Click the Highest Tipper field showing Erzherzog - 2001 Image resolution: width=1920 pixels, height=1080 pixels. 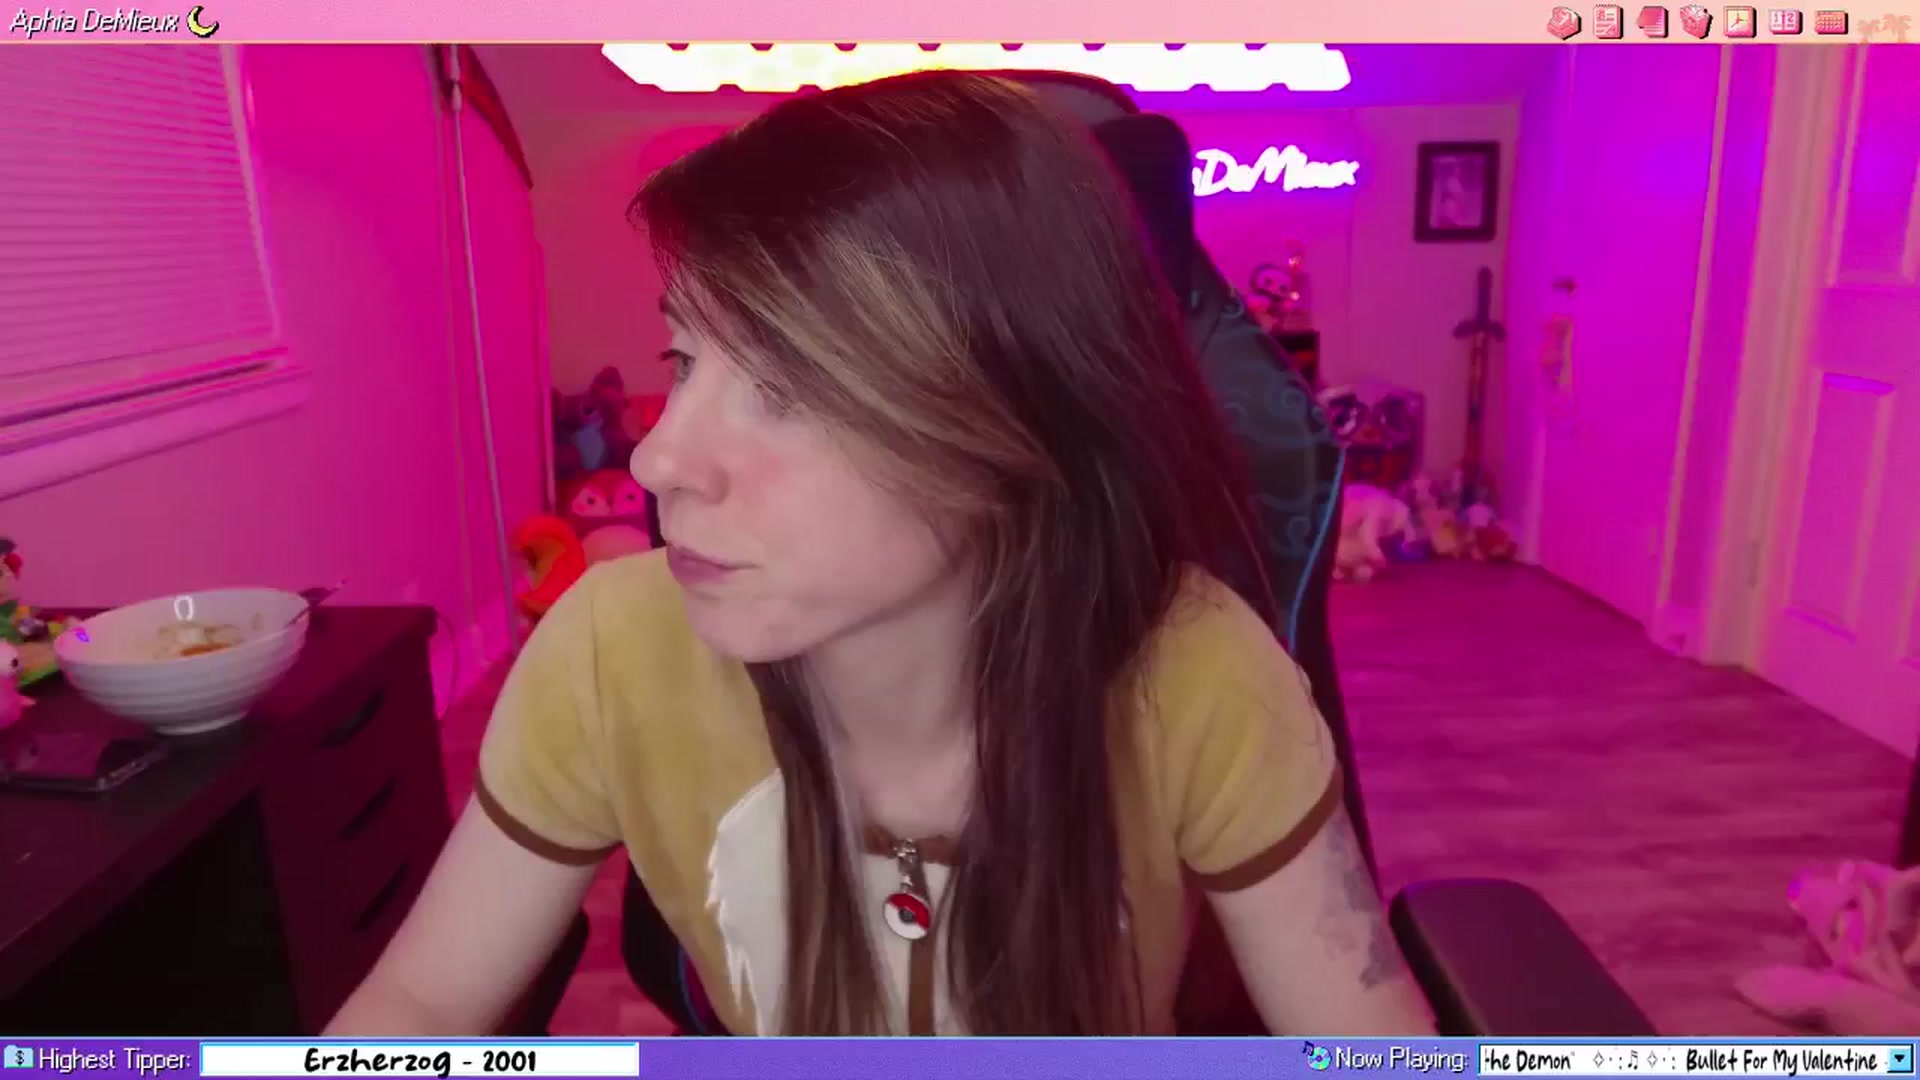(x=420, y=1060)
